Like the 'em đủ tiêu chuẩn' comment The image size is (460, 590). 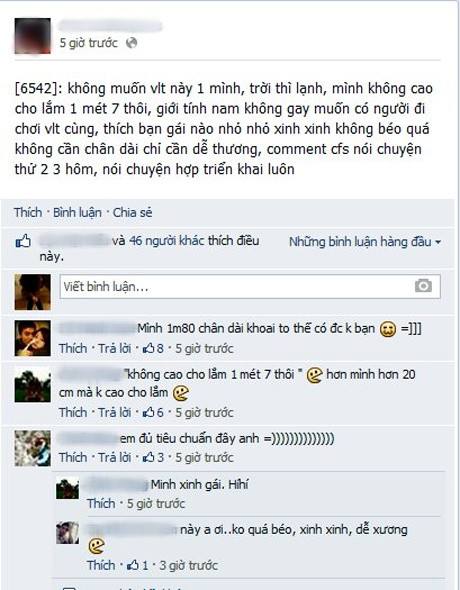tap(73, 458)
